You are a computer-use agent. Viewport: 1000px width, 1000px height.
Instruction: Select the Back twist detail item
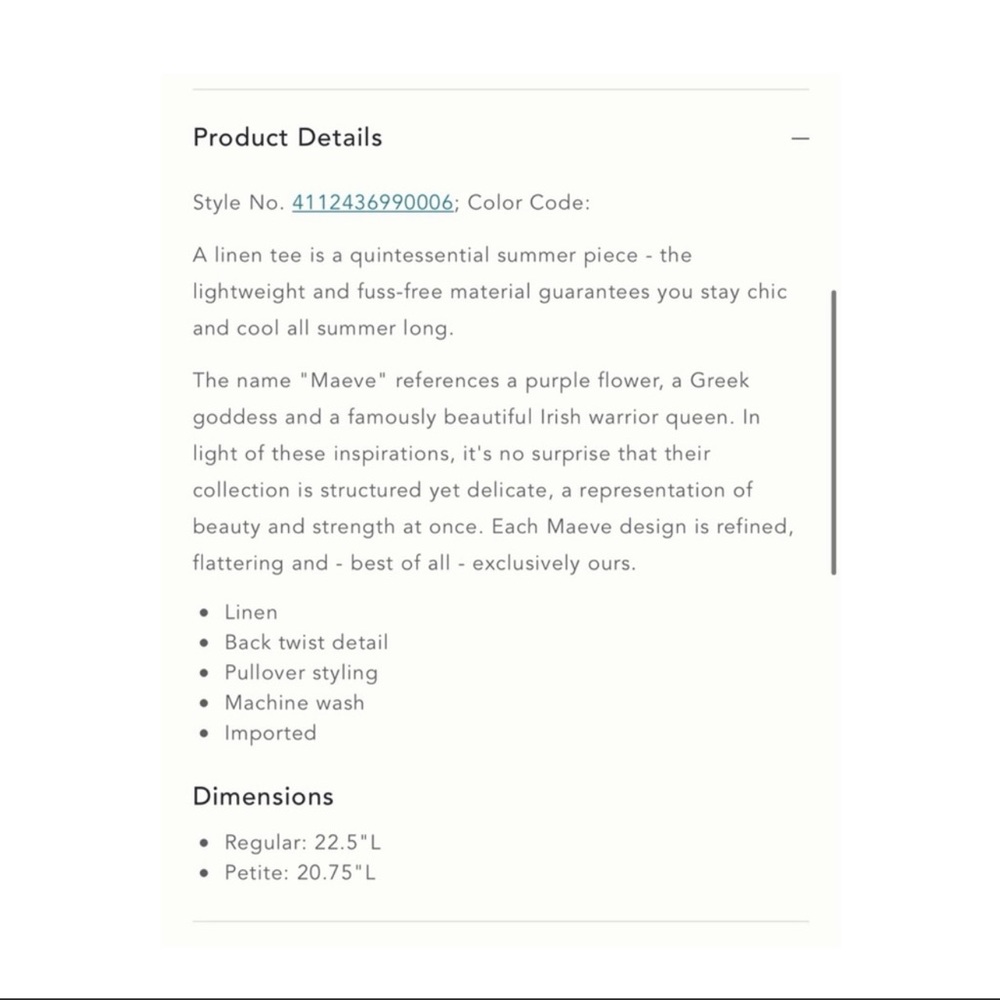point(306,642)
